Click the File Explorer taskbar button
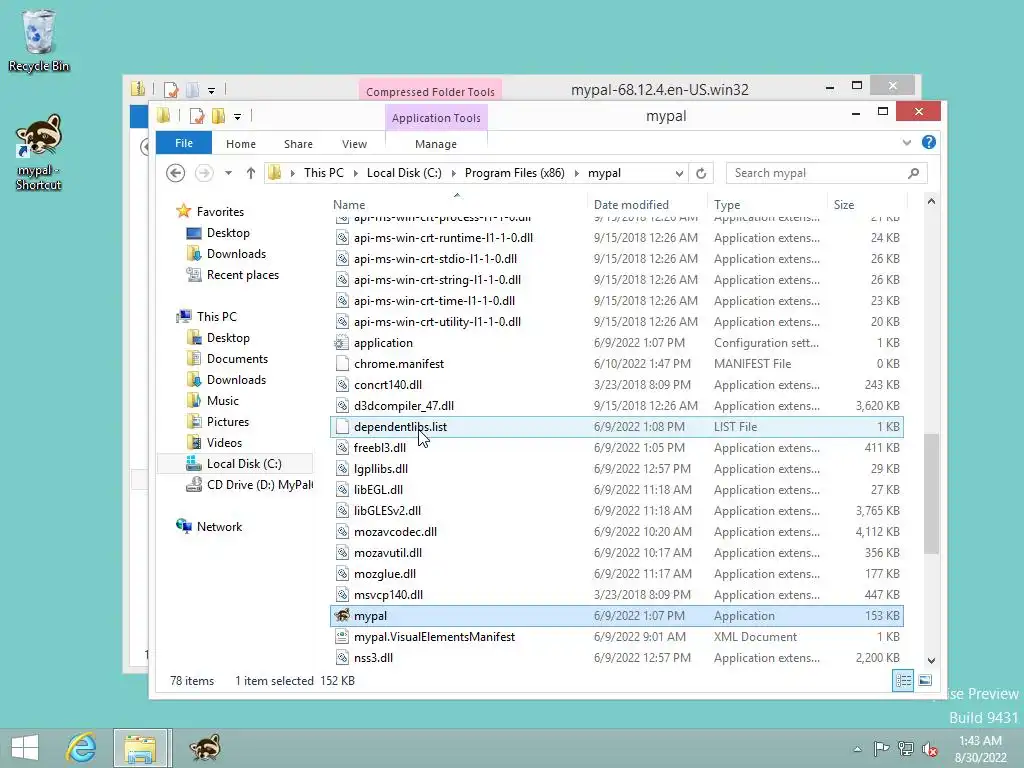The image size is (1024, 768). click(141, 748)
